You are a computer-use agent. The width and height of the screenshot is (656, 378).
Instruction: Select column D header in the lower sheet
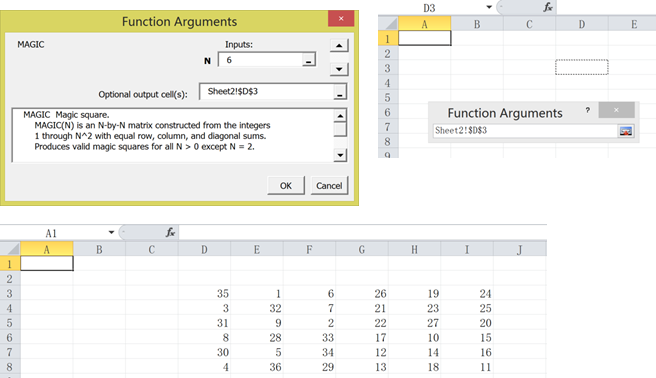pyautogui.click(x=204, y=250)
